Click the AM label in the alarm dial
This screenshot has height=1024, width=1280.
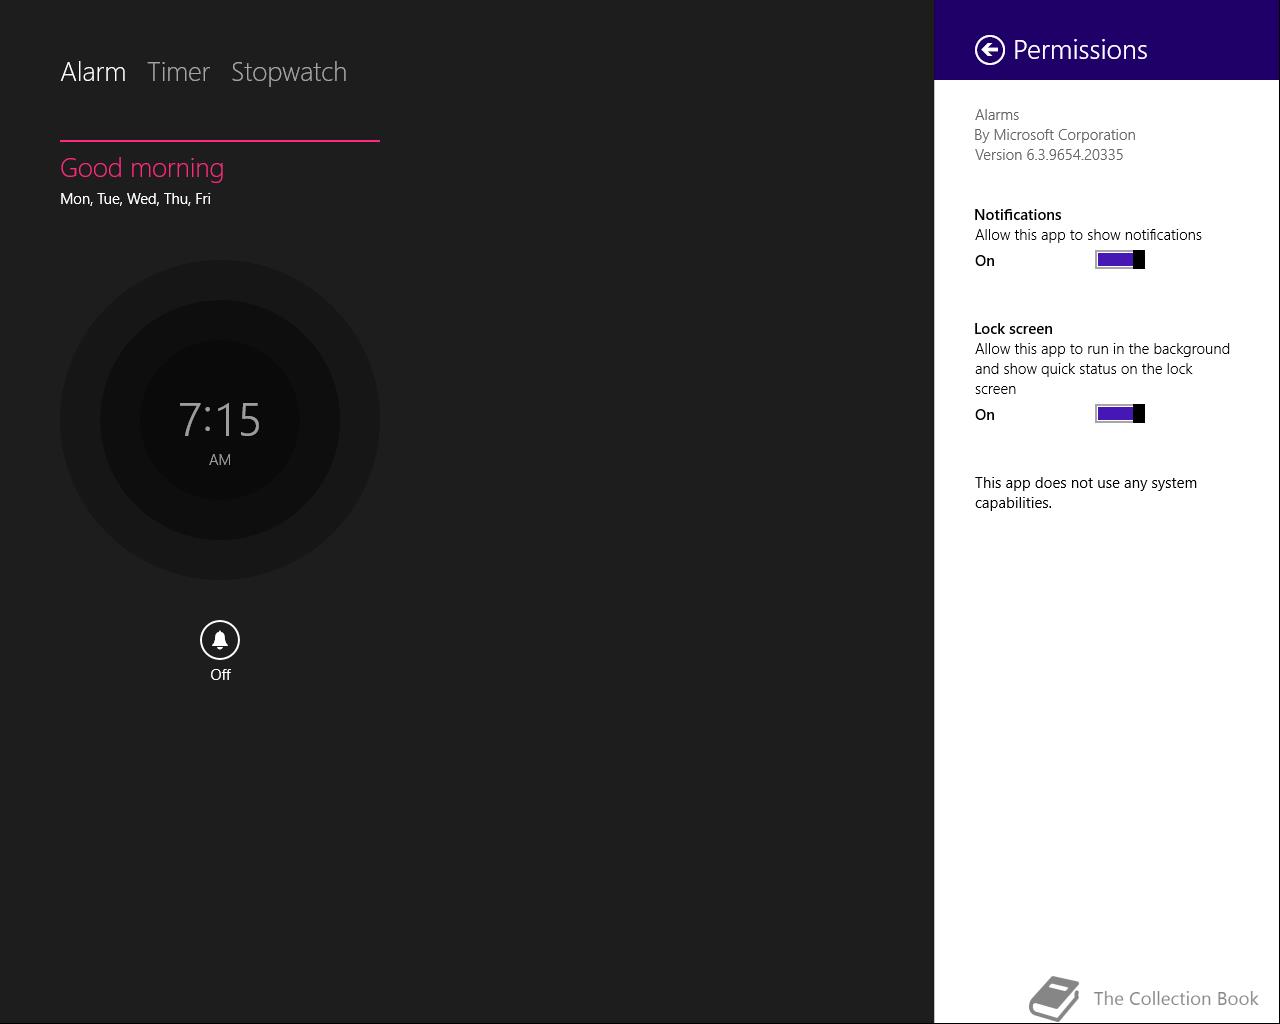(220, 460)
